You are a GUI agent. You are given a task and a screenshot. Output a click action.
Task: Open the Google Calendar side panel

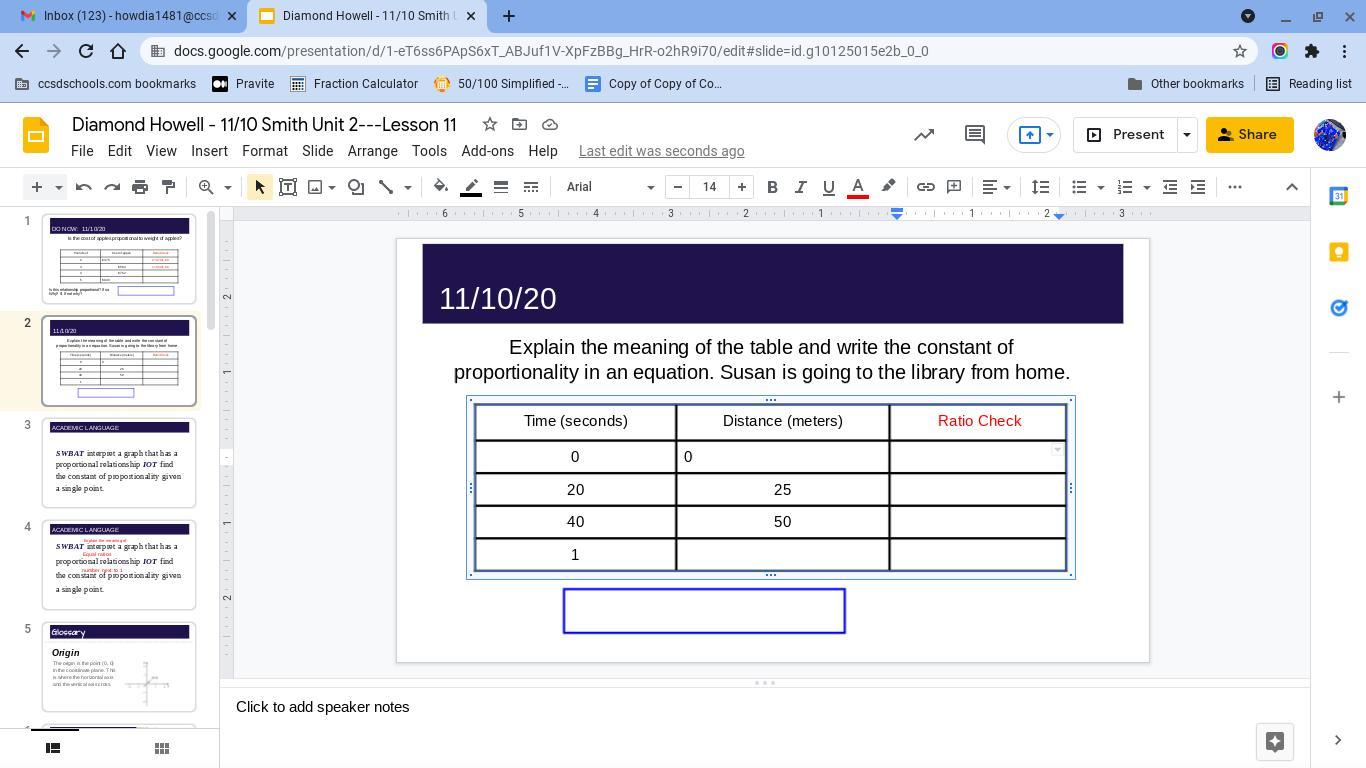[1338, 196]
